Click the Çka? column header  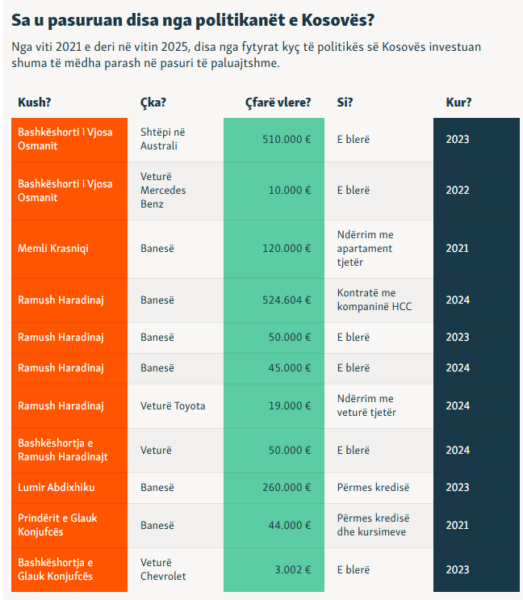tap(153, 102)
